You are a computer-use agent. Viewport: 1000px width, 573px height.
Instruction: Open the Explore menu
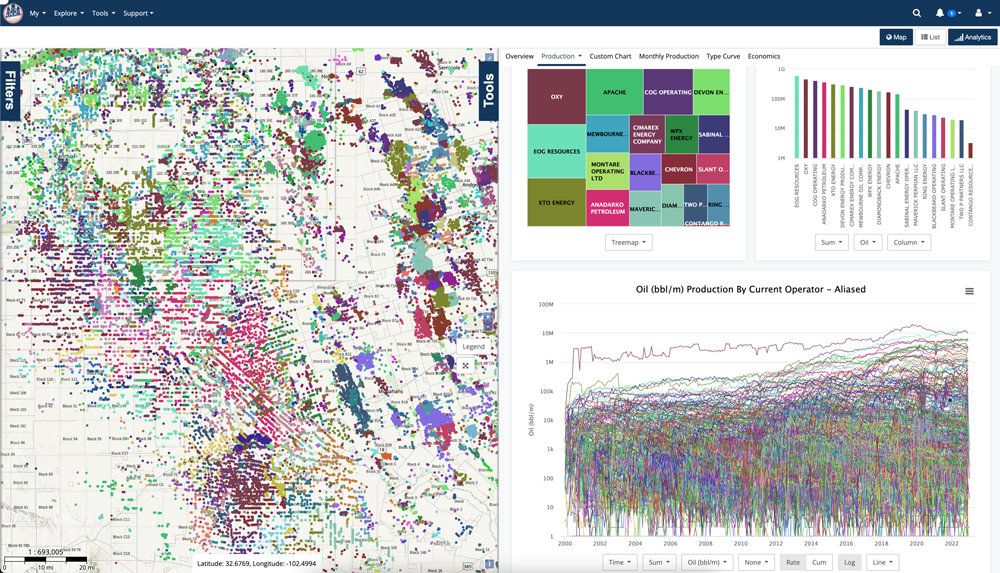point(68,13)
